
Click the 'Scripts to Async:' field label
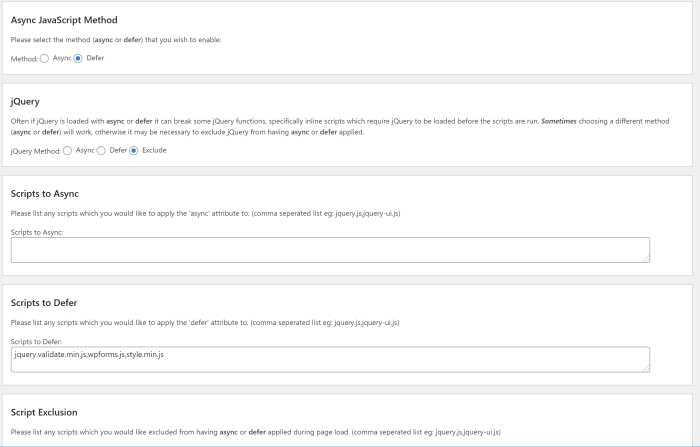click(x=37, y=232)
